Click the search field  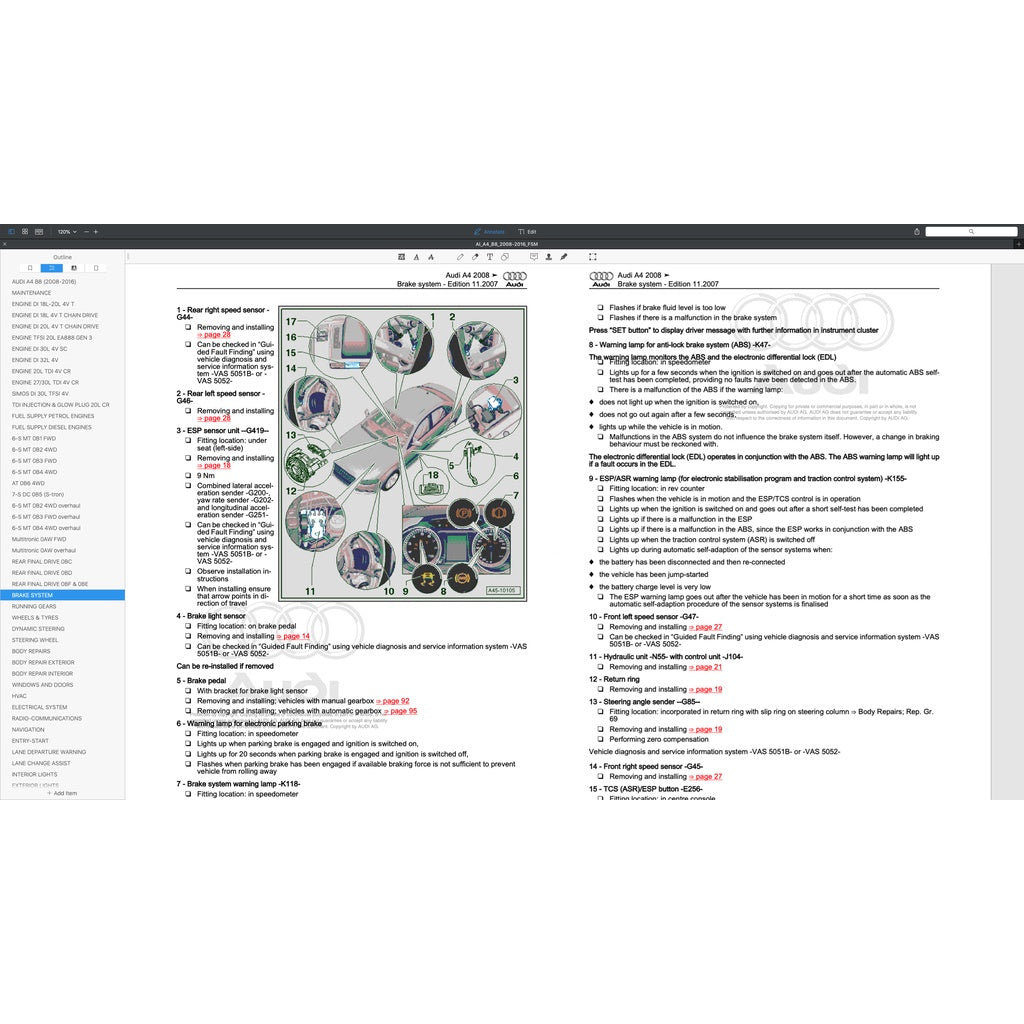pos(970,231)
